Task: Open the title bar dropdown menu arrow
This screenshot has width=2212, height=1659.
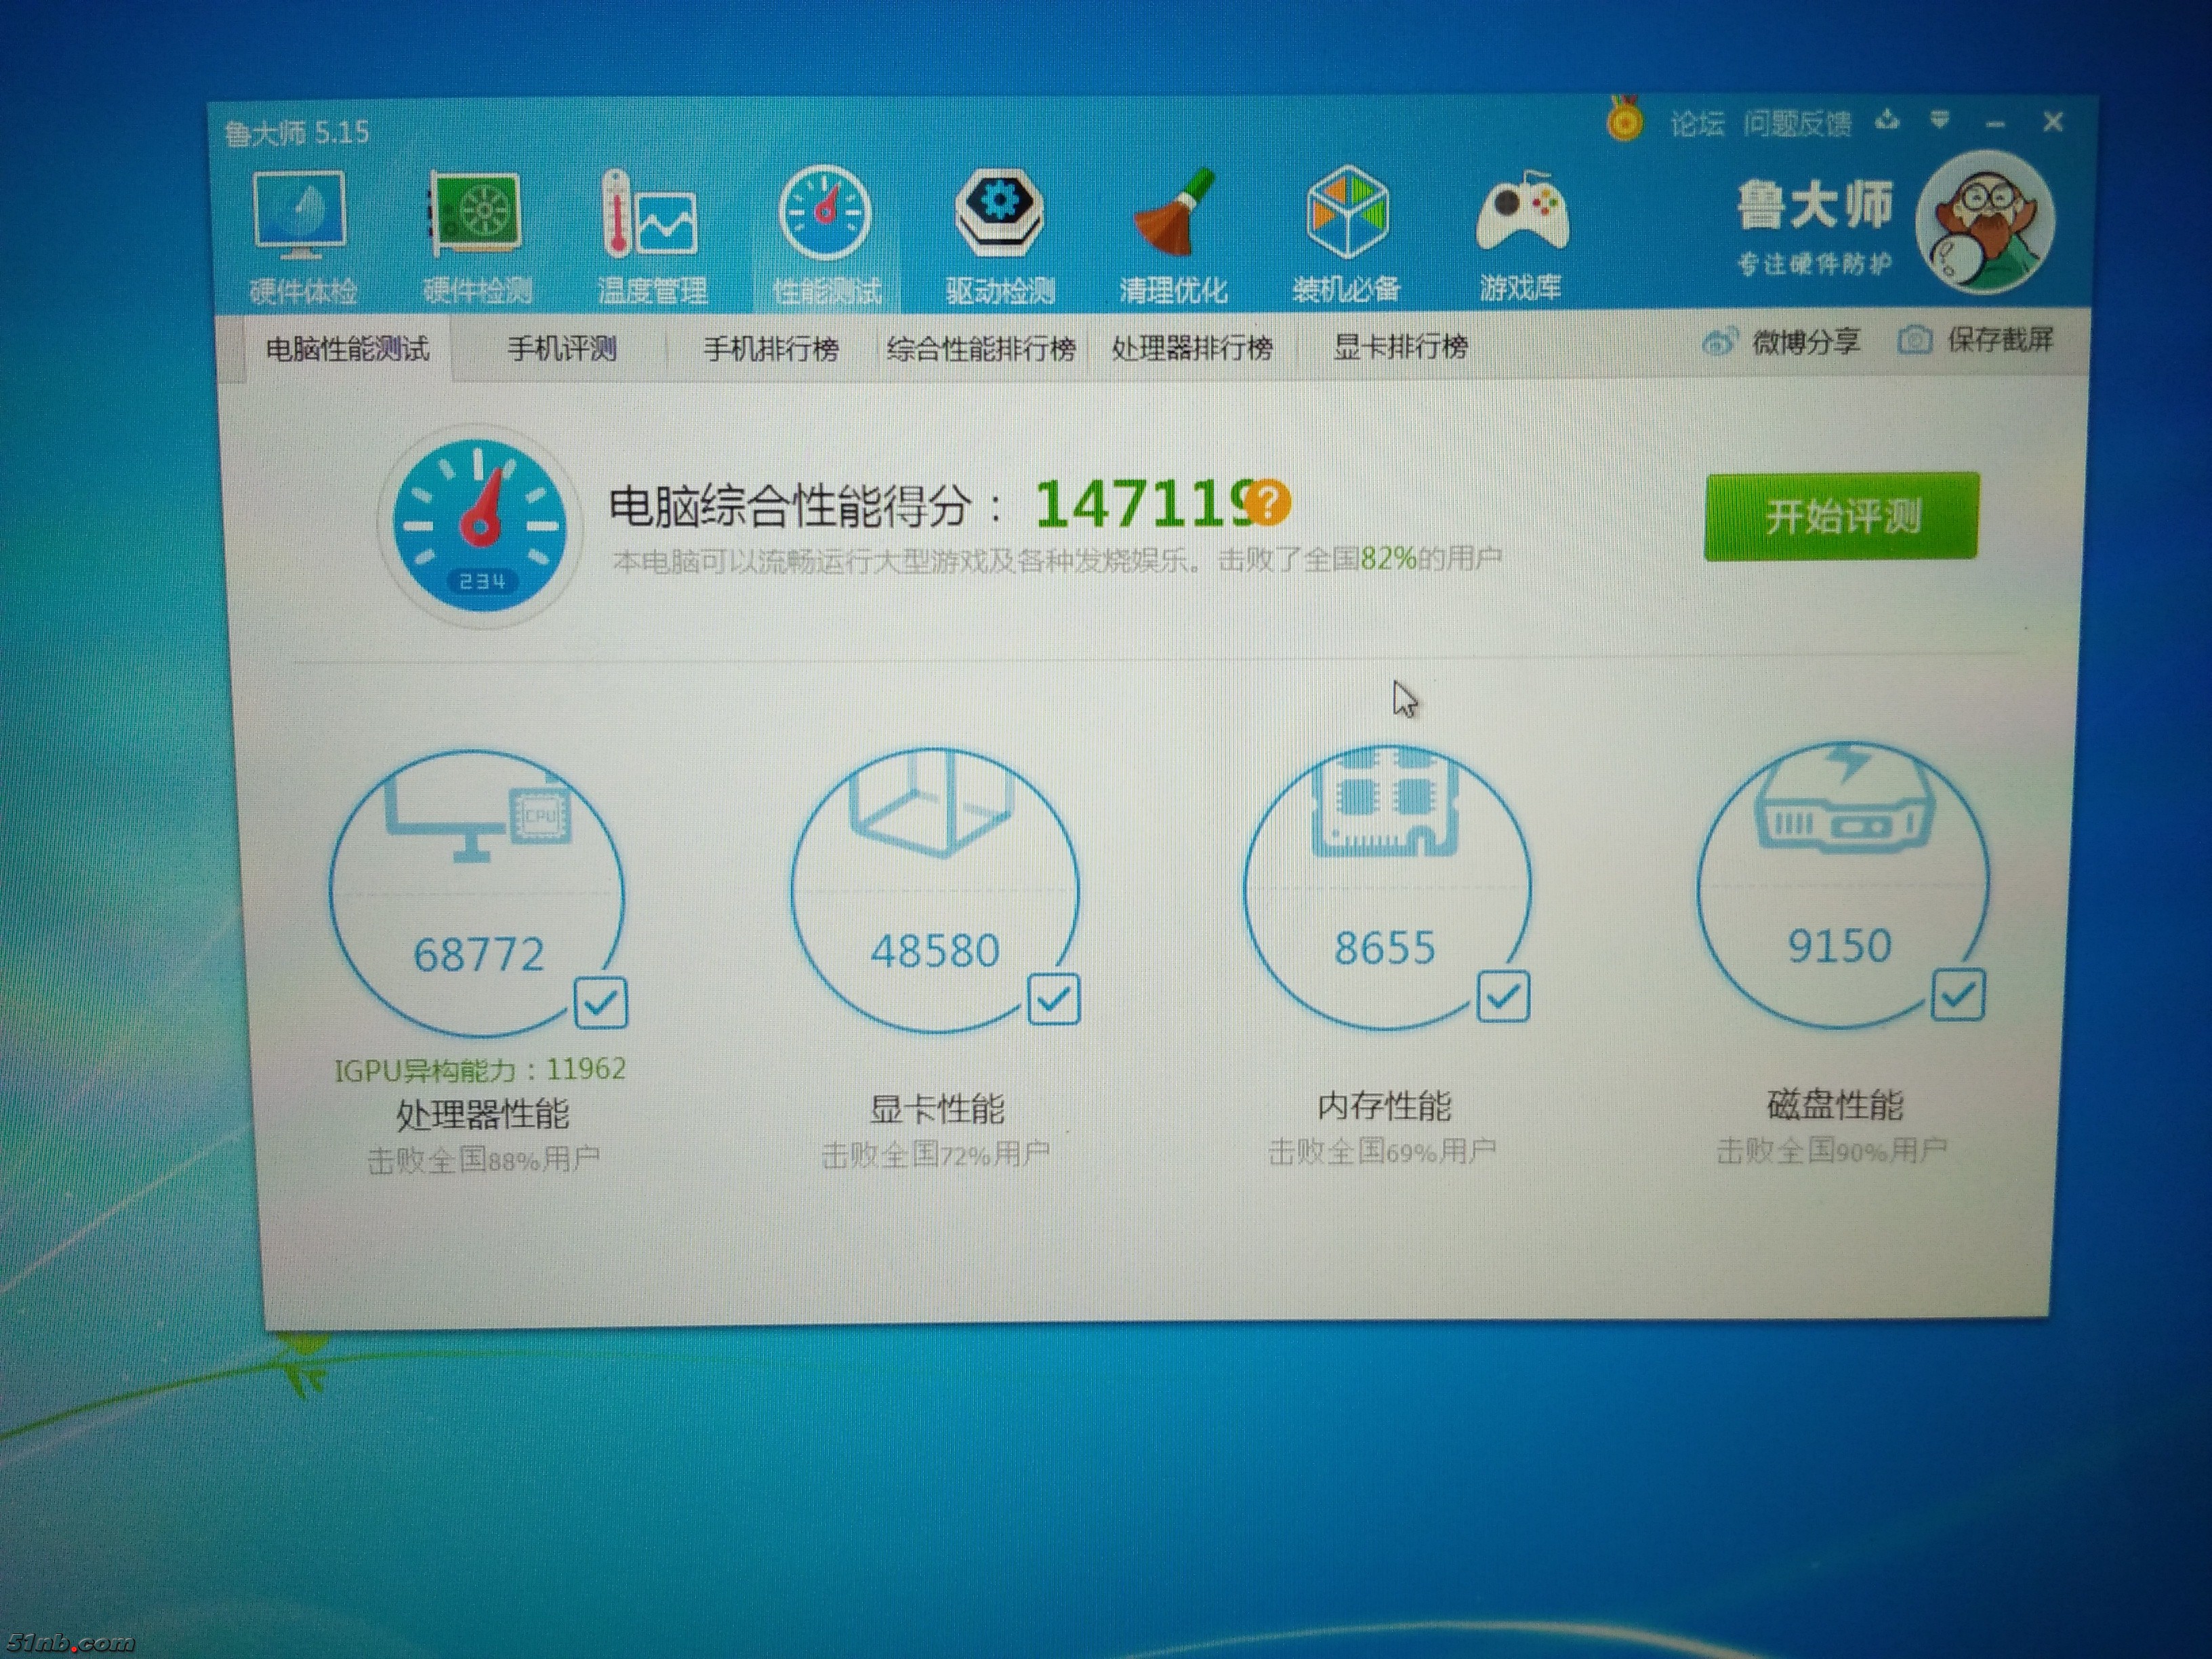Action: (x=1940, y=121)
